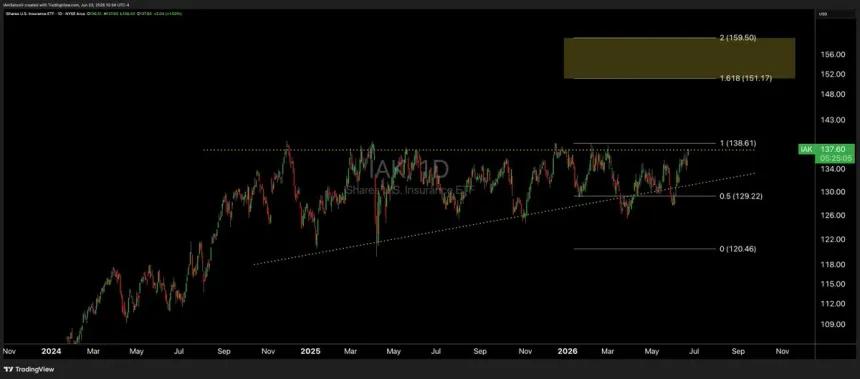Select the Fibonacci level label 0 (120.46)
Screen dimensions: 860x379
click(738, 249)
